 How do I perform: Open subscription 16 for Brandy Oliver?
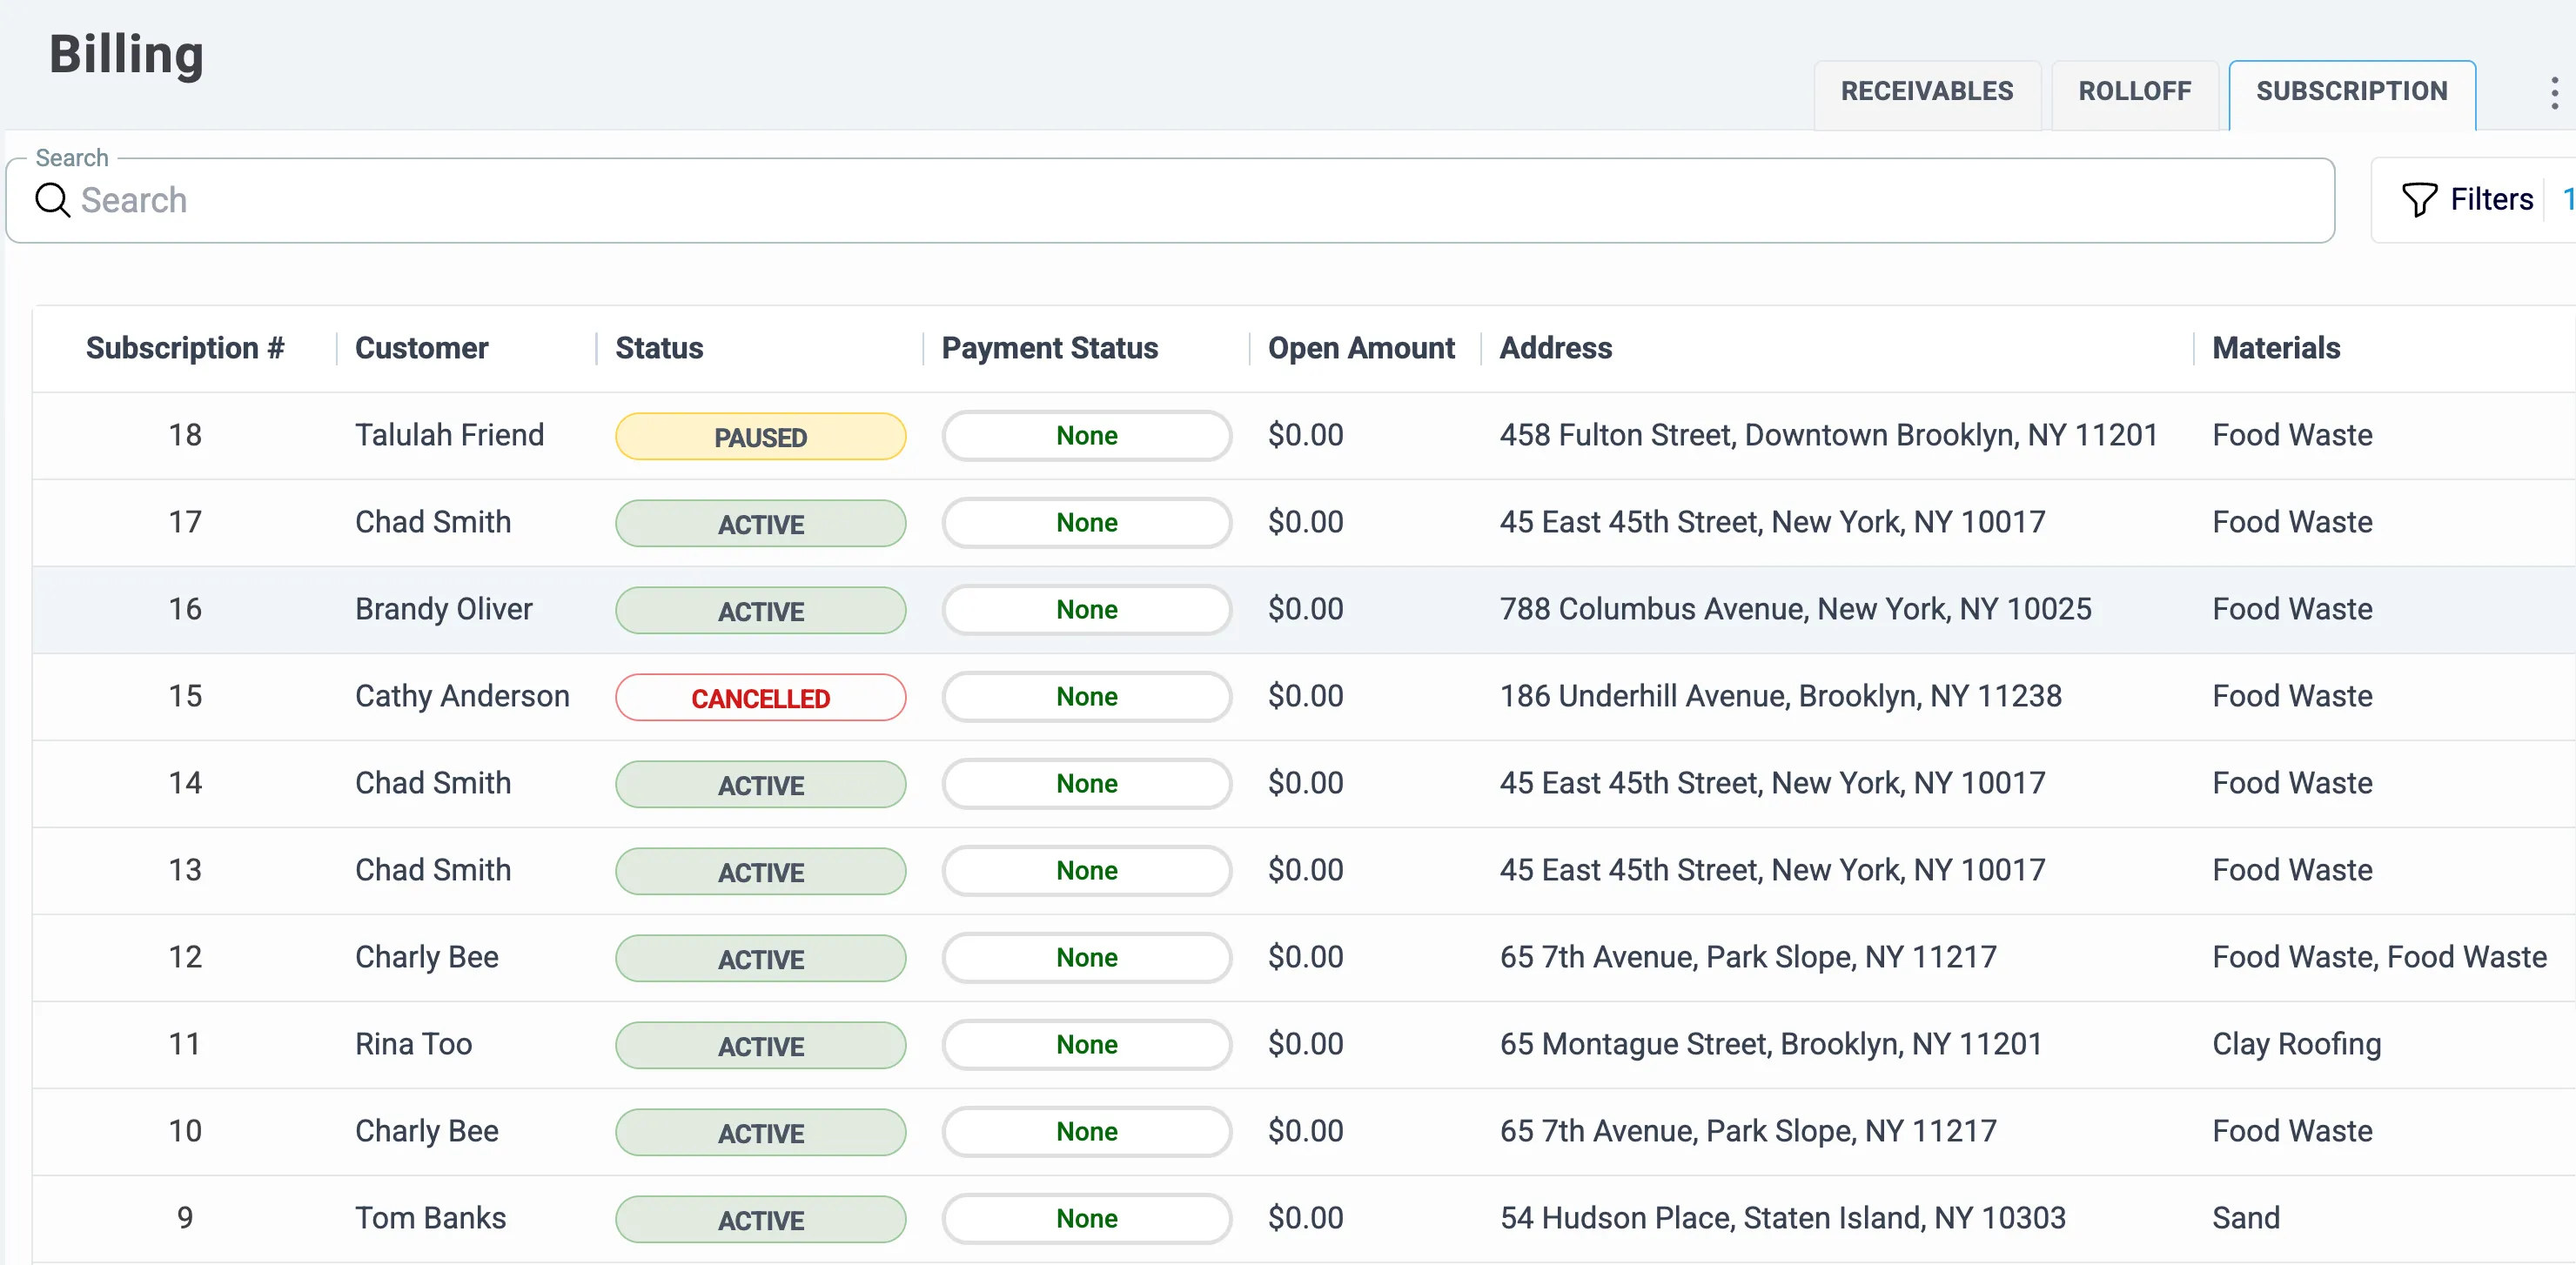point(185,609)
